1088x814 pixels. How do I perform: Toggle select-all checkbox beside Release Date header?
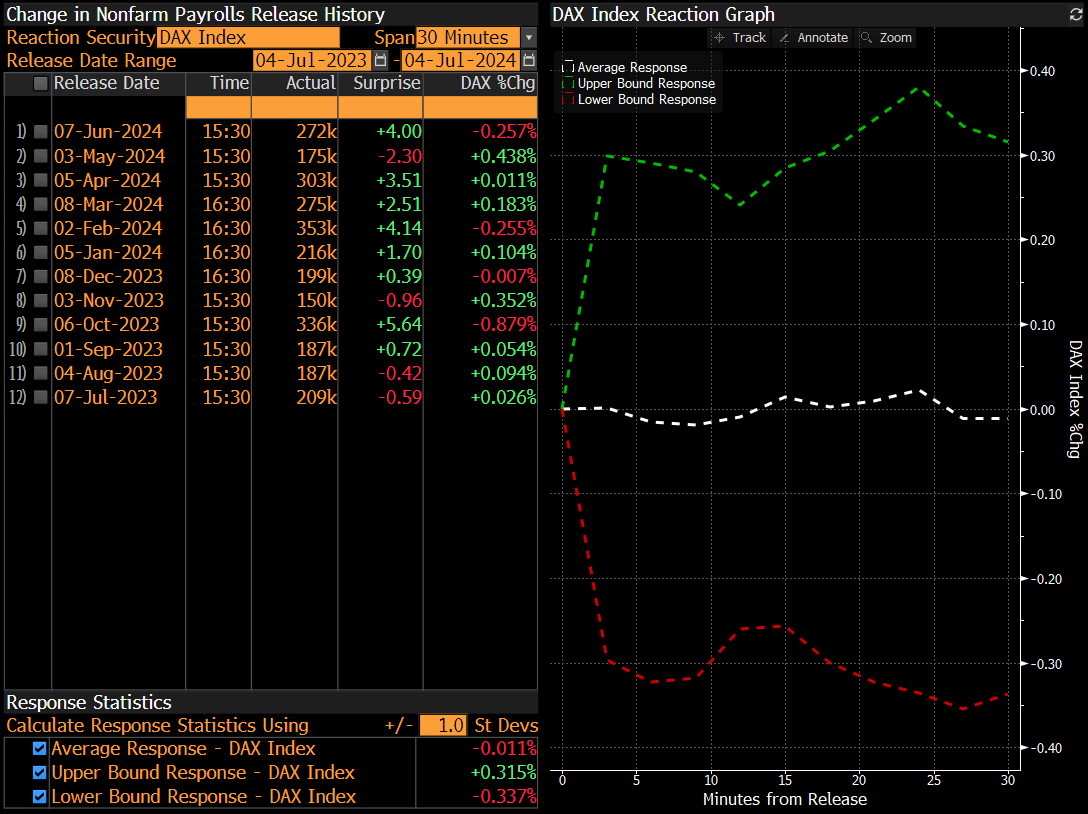click(41, 83)
